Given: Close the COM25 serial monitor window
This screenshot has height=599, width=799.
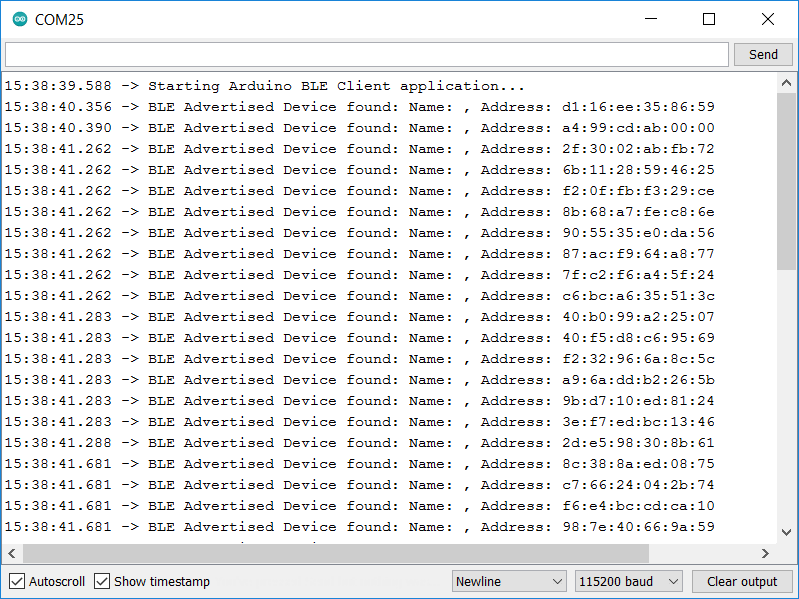Looking at the screenshot, I should point(767,19).
